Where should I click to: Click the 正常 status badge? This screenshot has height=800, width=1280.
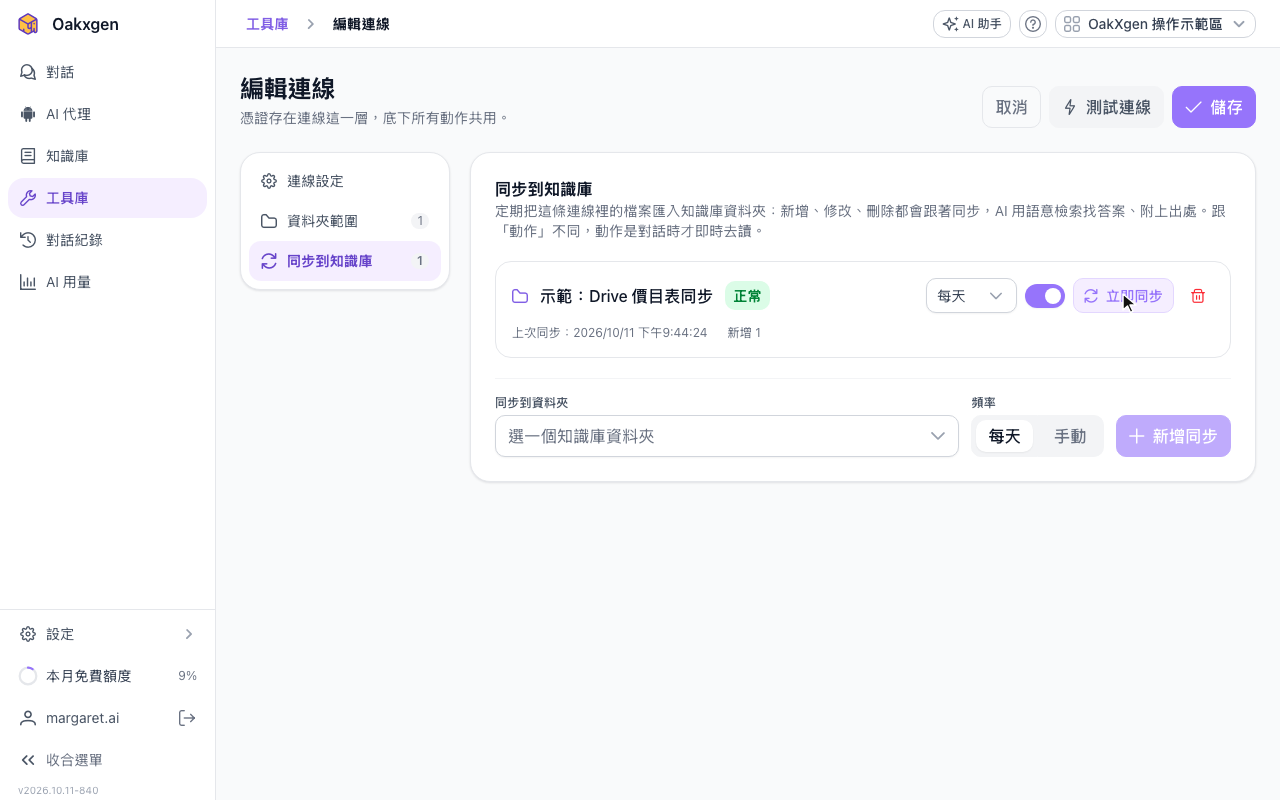click(747, 296)
